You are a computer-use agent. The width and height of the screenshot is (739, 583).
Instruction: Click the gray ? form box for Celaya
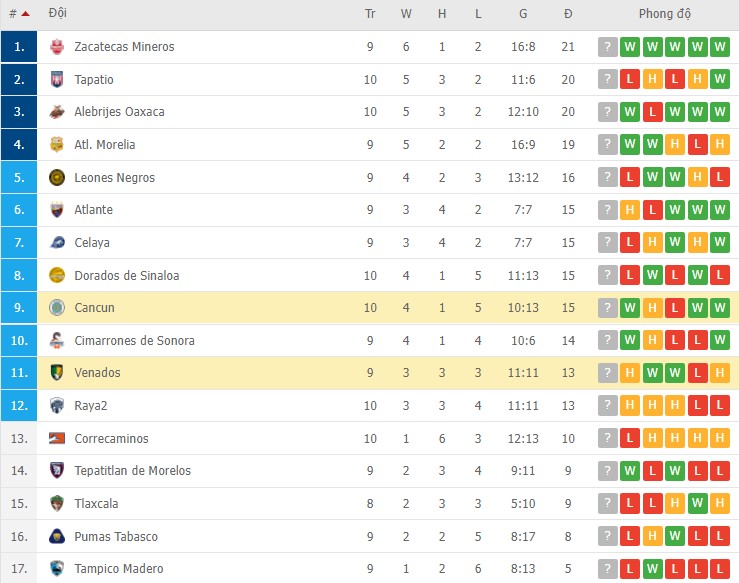(607, 243)
